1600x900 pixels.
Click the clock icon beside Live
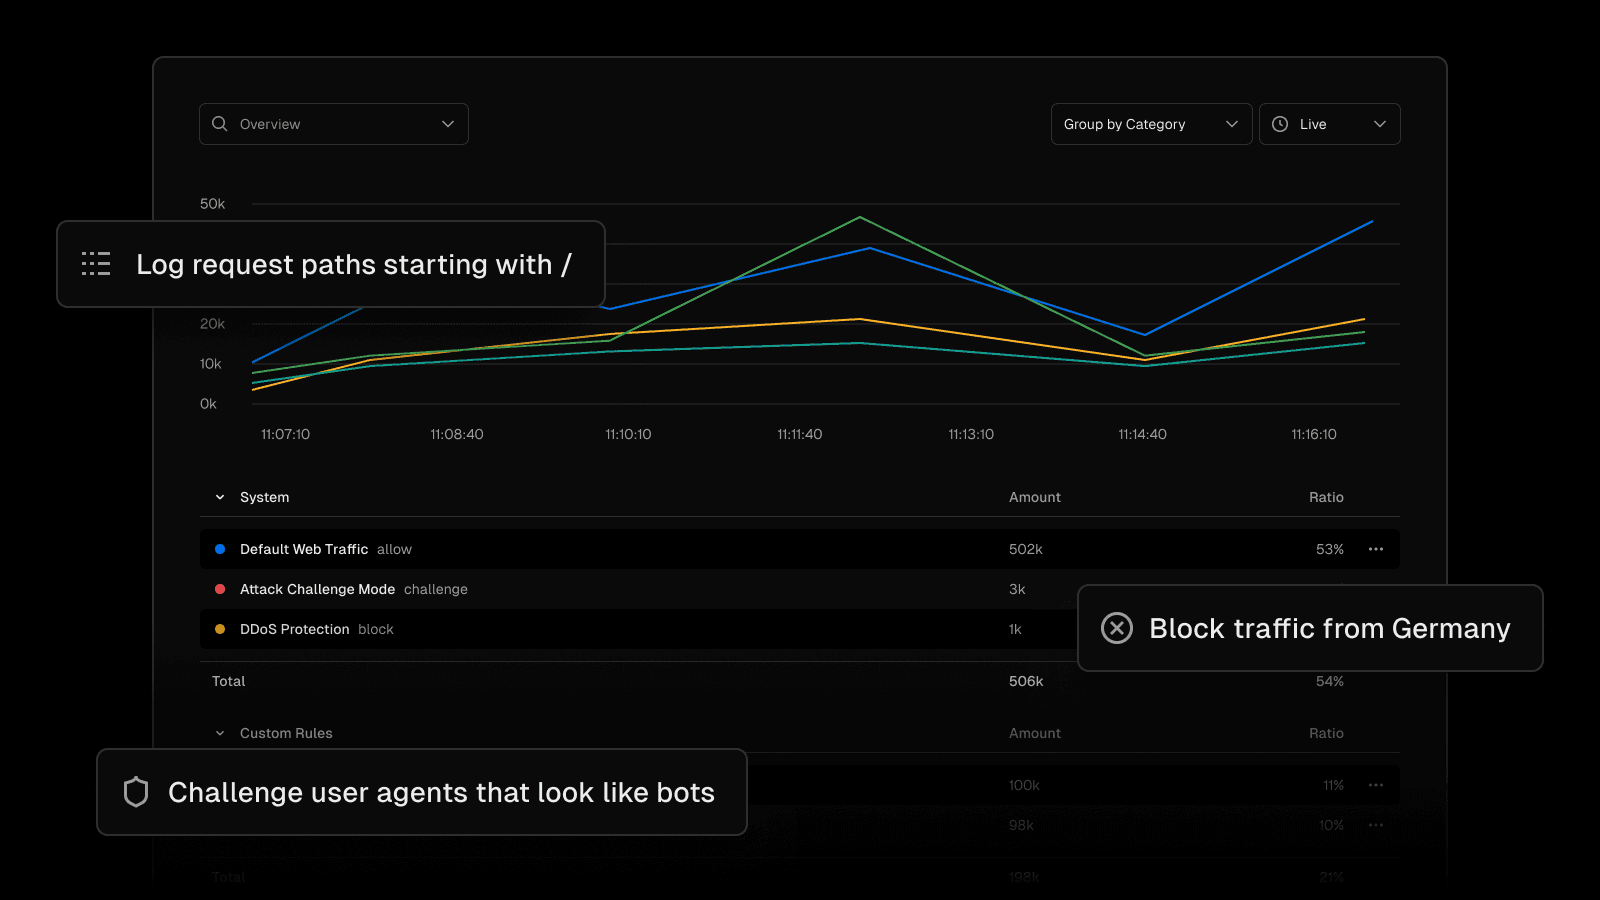pyautogui.click(x=1280, y=124)
